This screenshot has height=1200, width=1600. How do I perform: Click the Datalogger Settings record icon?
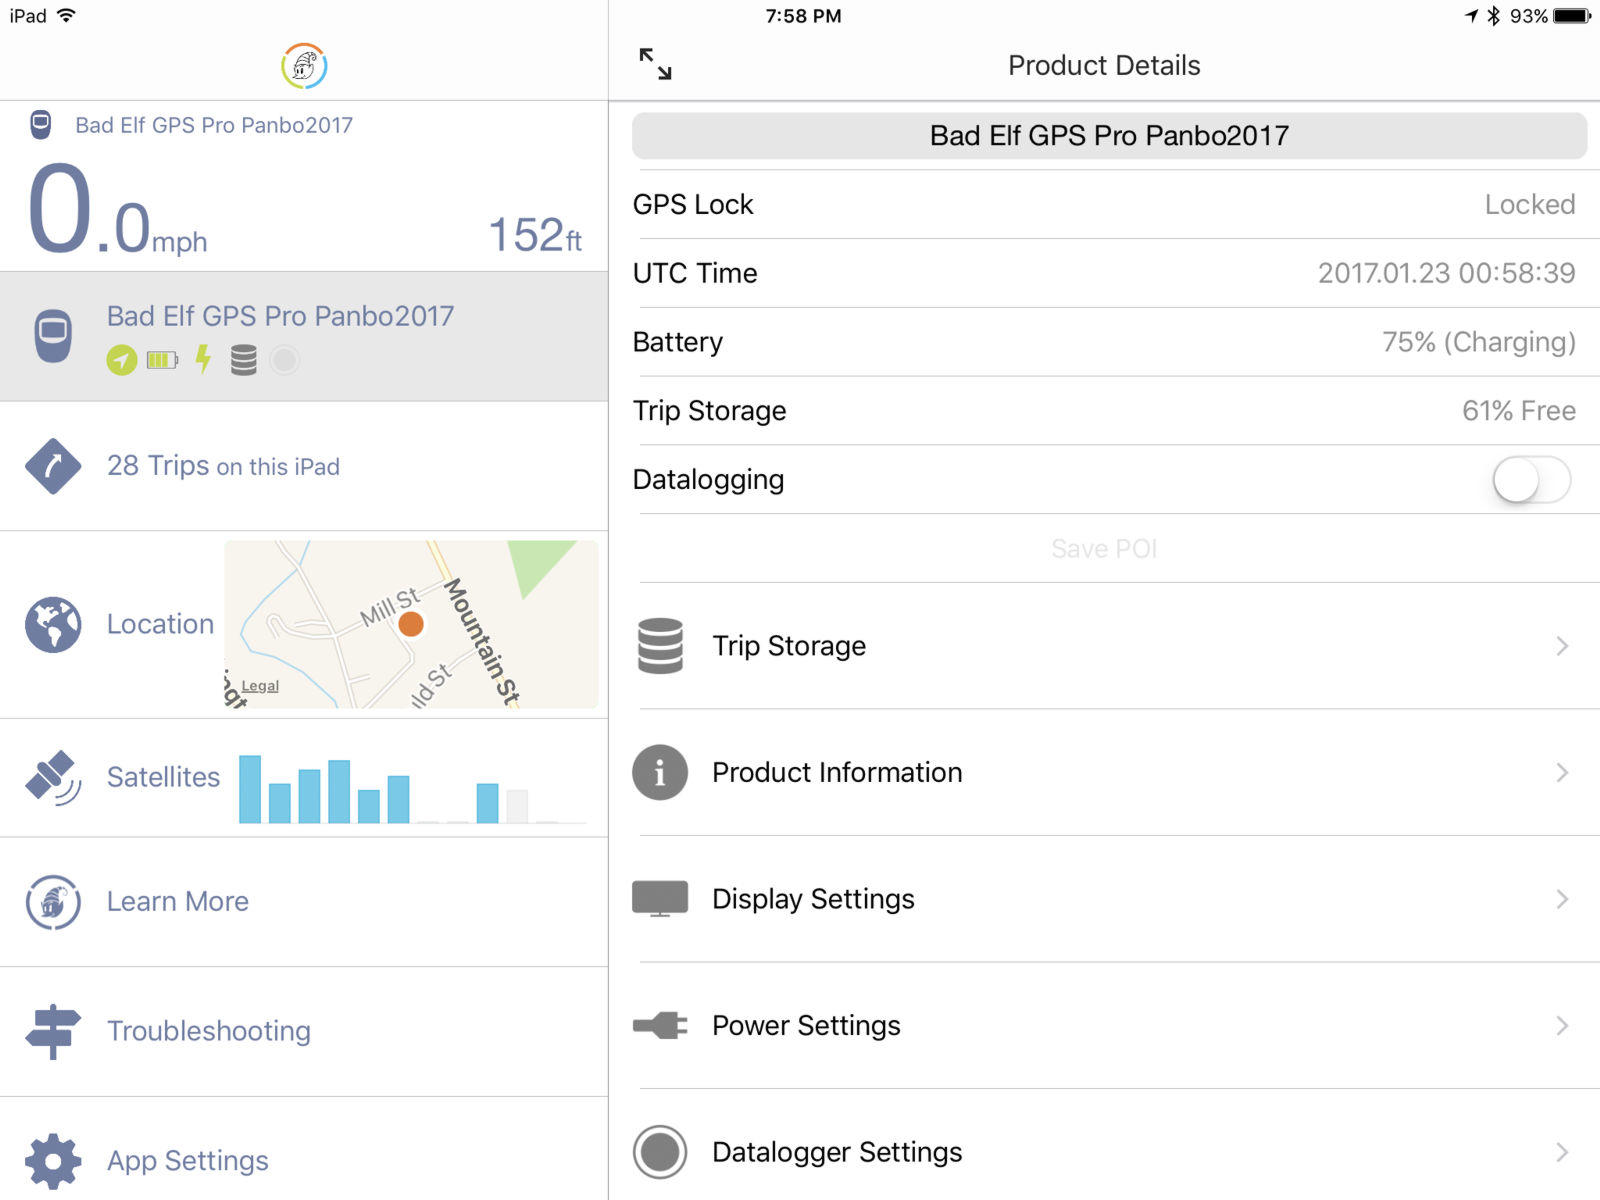click(660, 1152)
